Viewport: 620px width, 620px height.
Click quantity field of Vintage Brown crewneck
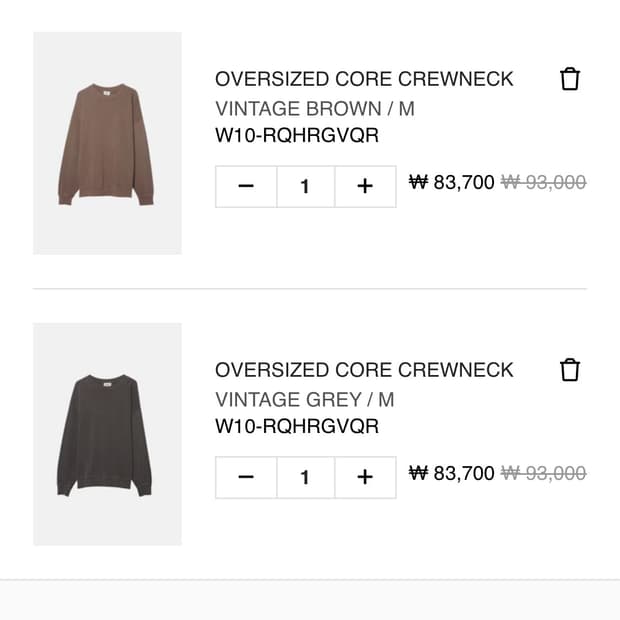coord(305,187)
